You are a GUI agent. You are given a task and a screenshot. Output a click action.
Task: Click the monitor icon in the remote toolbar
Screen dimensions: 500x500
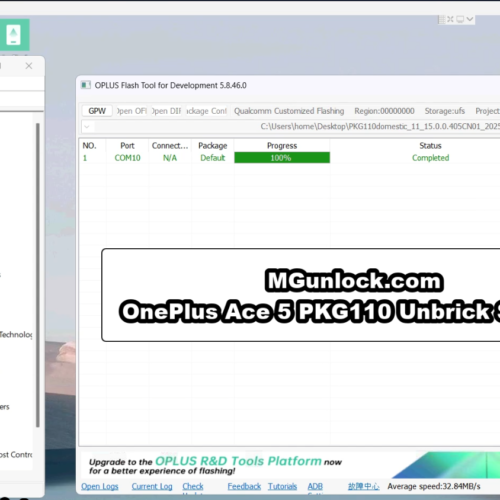460,19
